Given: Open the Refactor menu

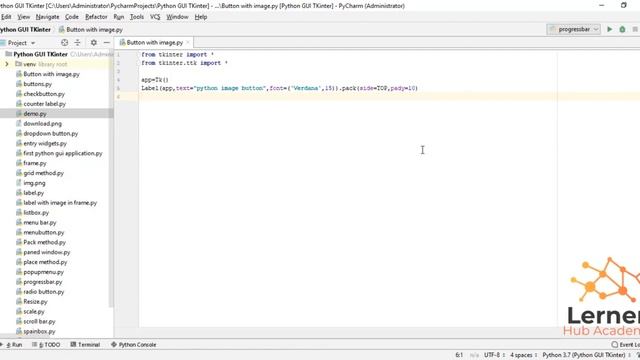Looking at the screenshot, I should pos(96,17).
